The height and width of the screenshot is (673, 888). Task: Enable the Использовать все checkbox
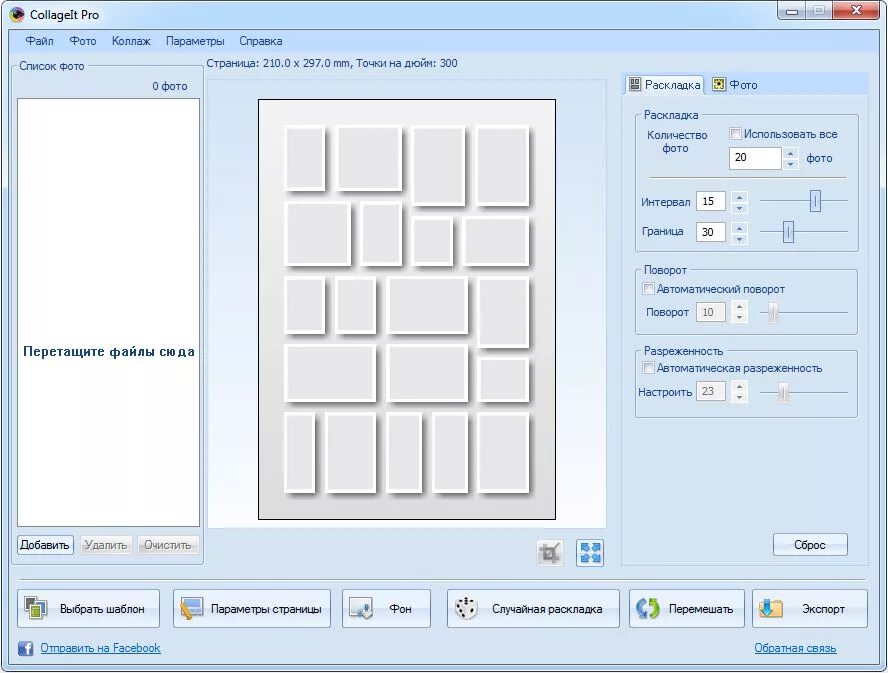point(735,134)
